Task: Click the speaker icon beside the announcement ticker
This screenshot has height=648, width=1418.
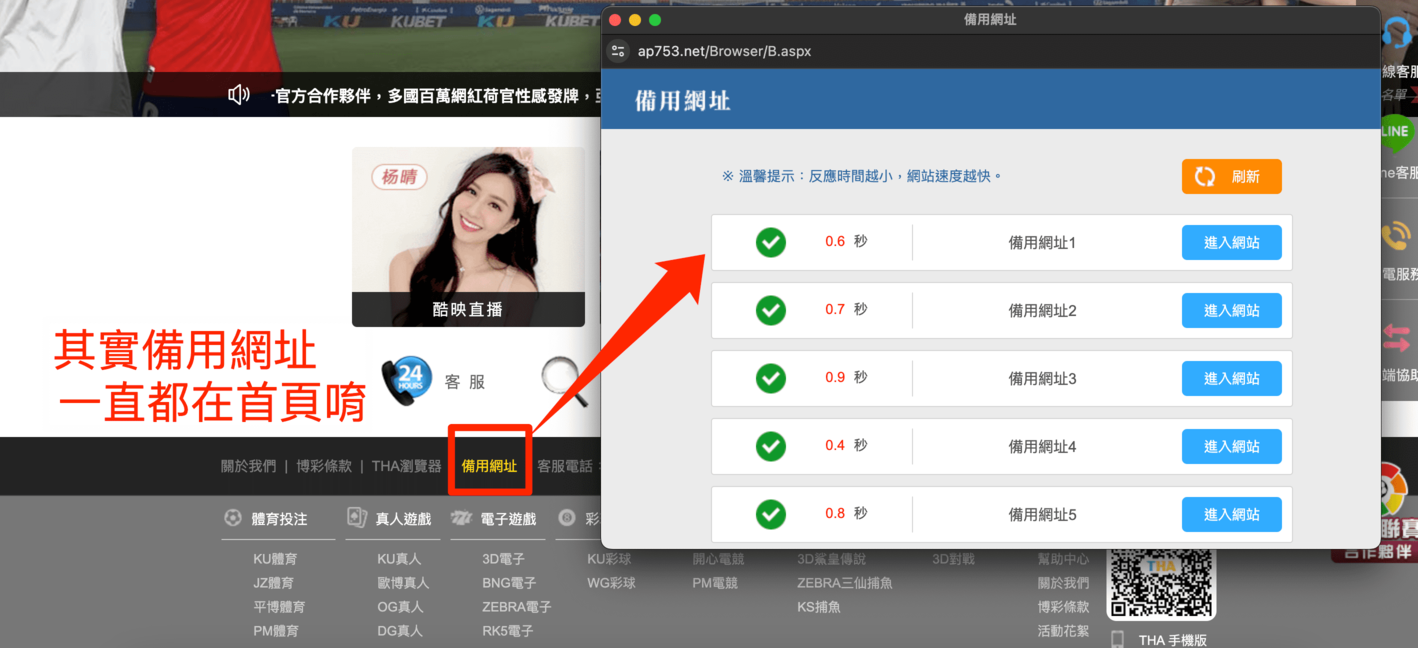Action: tap(238, 95)
